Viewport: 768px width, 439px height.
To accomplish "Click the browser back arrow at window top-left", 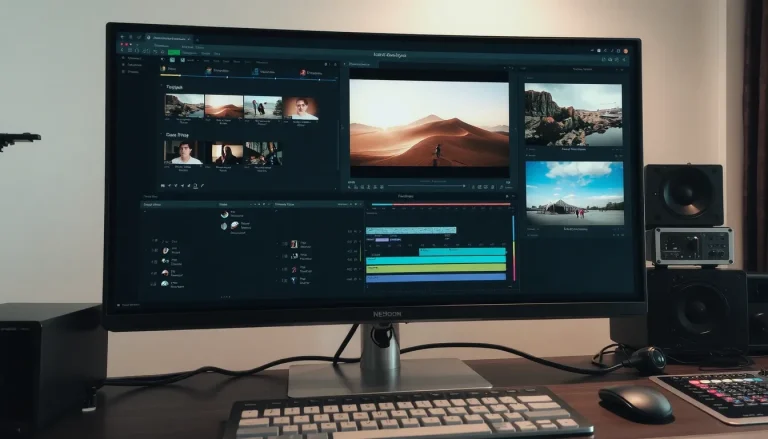I will click(x=122, y=36).
